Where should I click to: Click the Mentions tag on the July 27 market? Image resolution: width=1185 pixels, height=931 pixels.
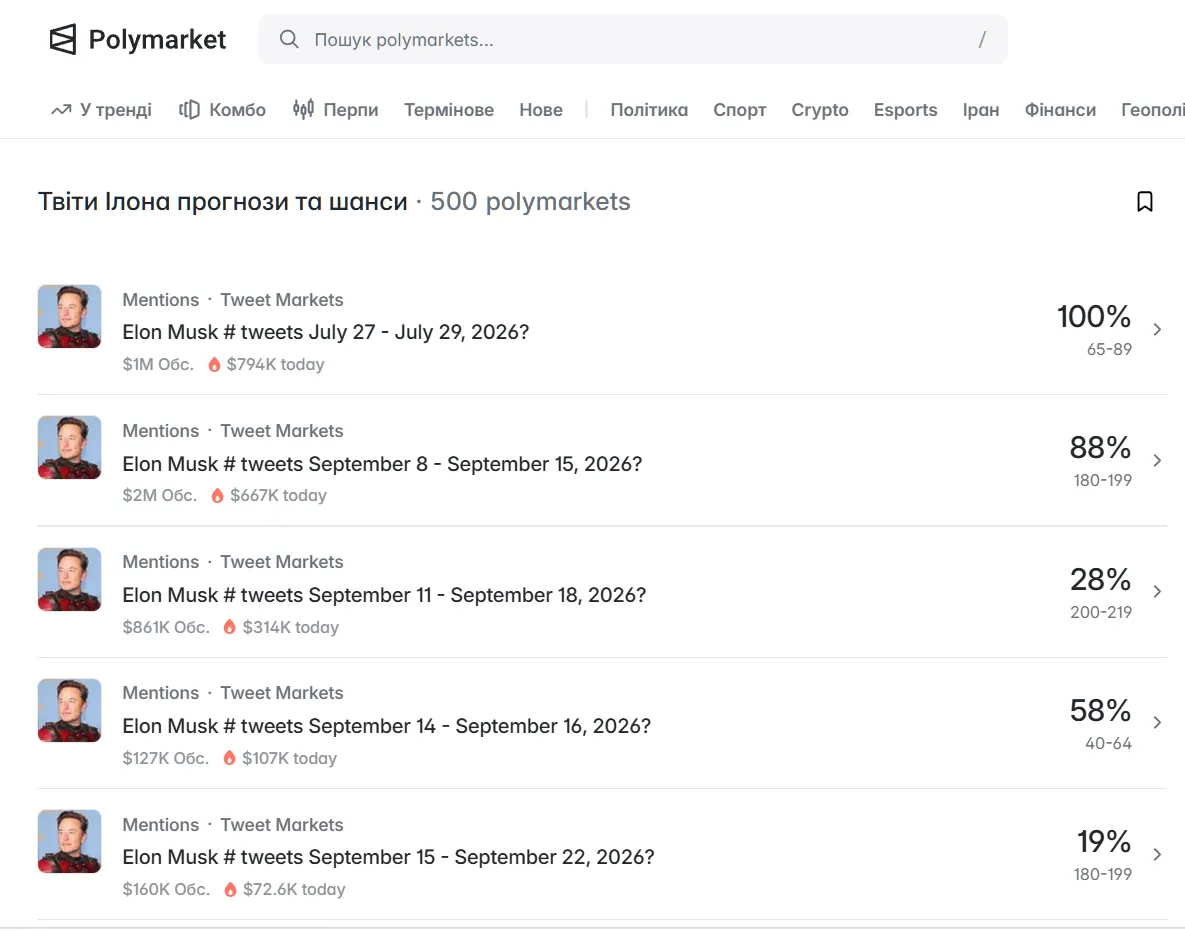[161, 300]
